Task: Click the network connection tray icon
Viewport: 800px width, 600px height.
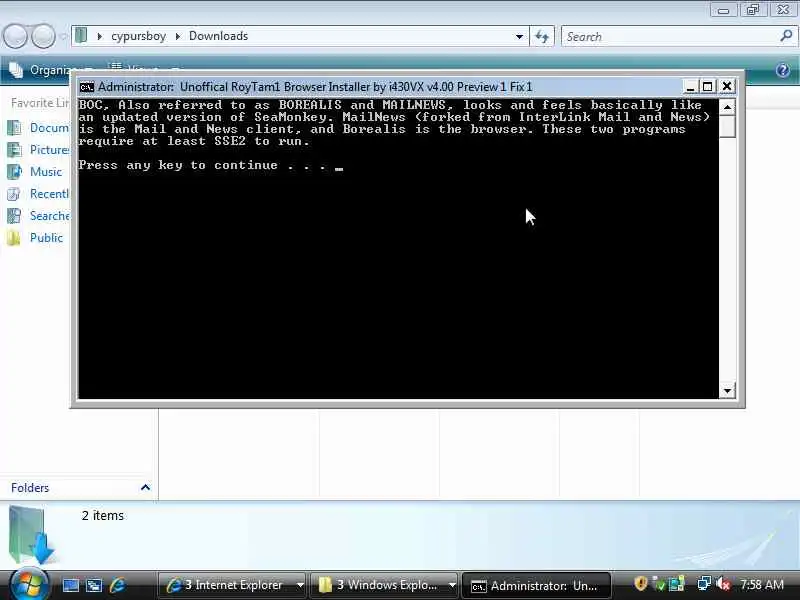Action: point(704,584)
